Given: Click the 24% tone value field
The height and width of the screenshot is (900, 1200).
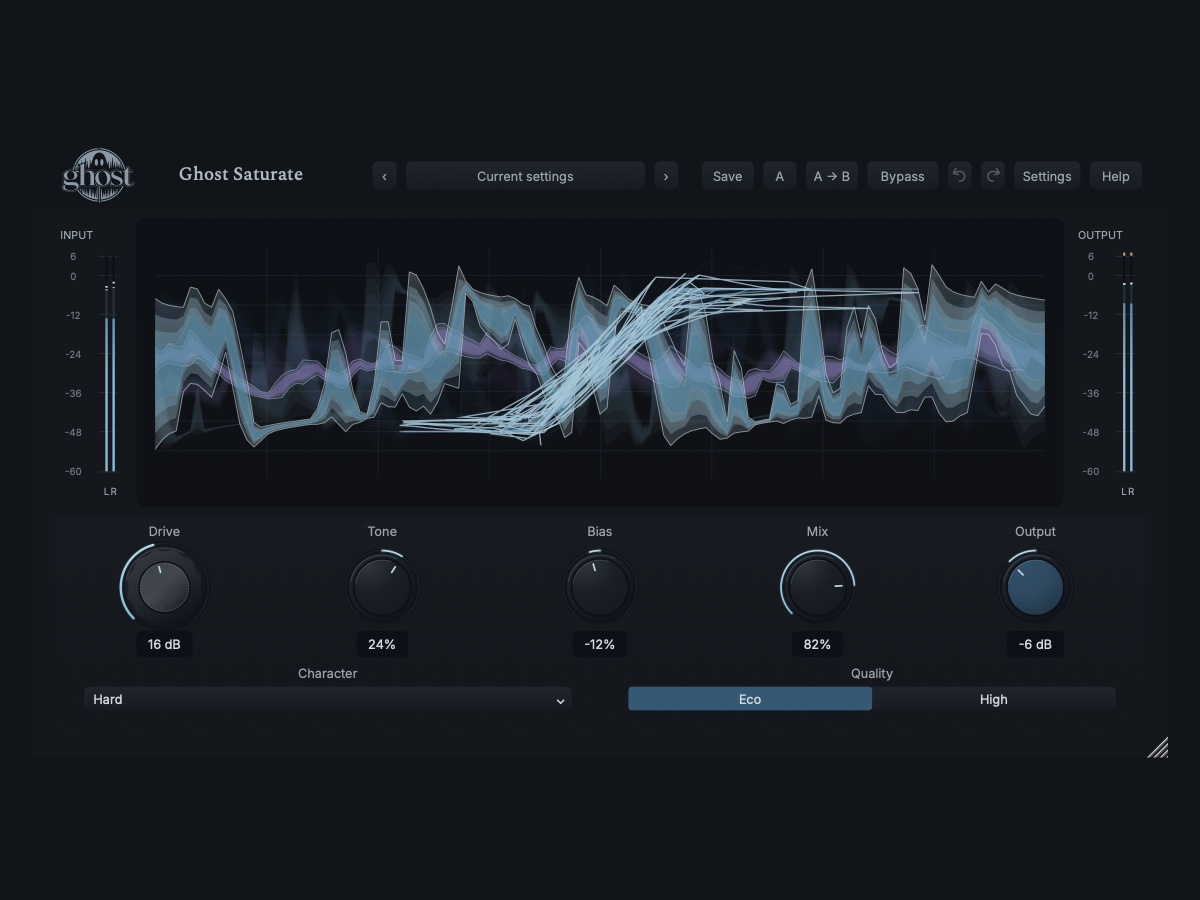Looking at the screenshot, I should [x=382, y=644].
